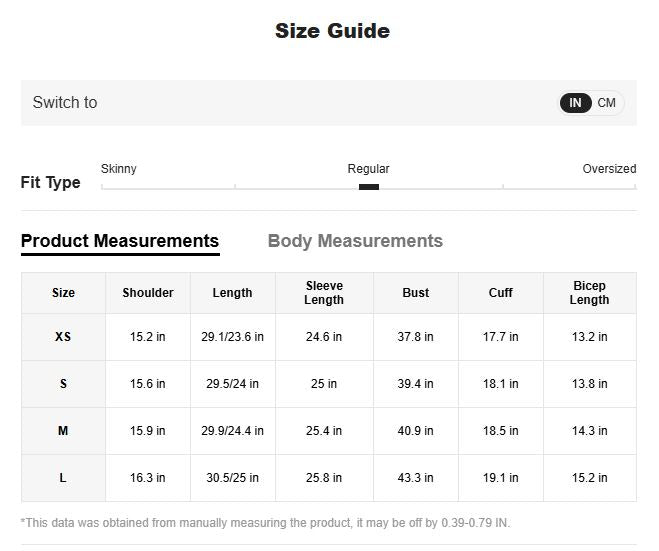
Task: Select the XS size row header
Action: (x=63, y=337)
